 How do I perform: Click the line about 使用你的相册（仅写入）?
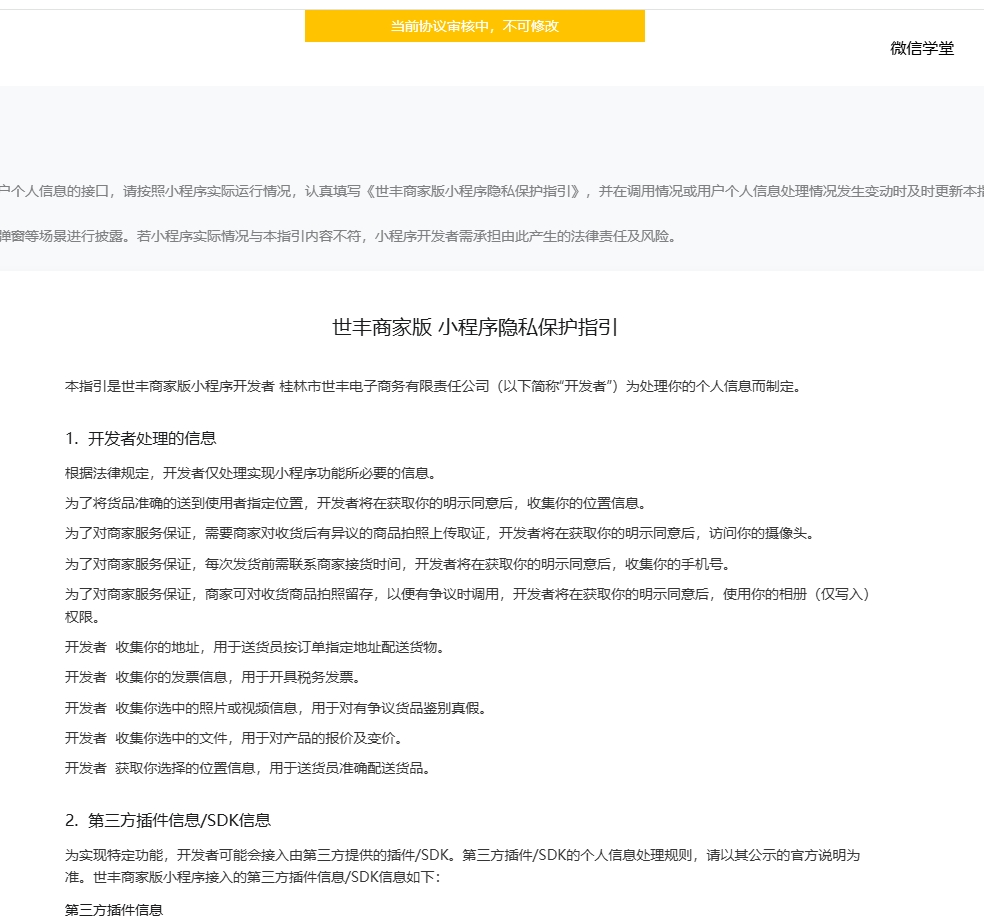(x=468, y=605)
